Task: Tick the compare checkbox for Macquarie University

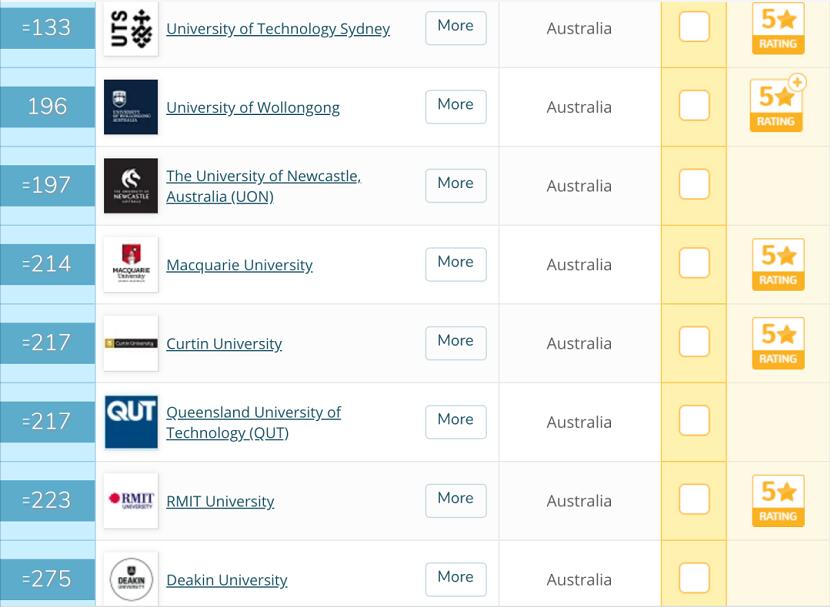Action: click(x=694, y=264)
